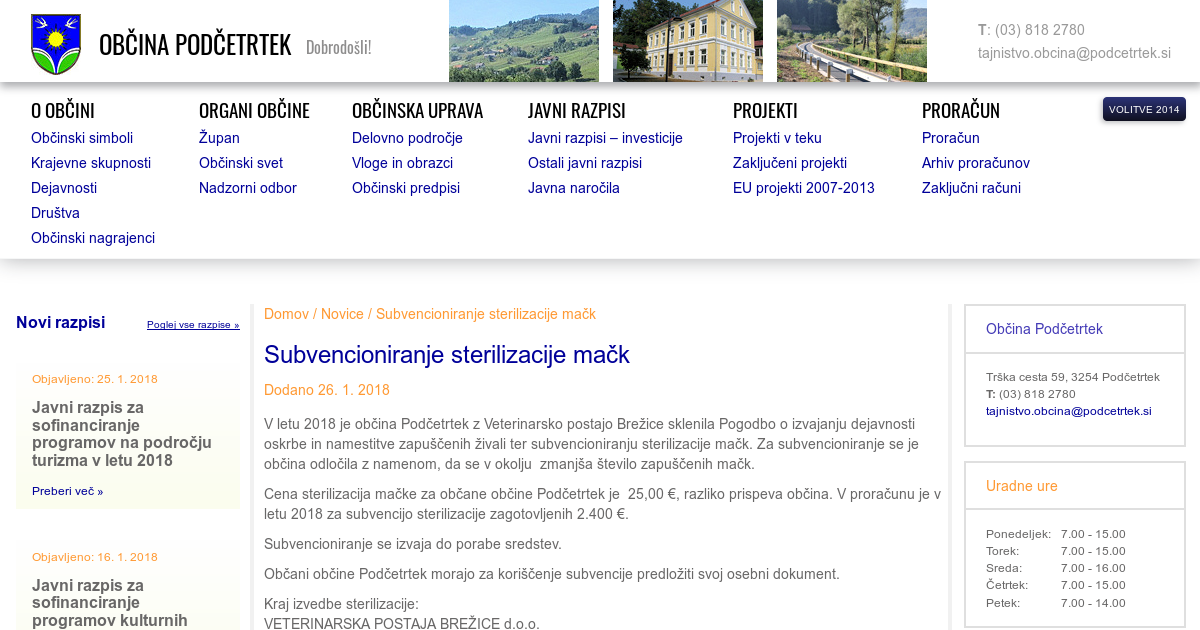Open the yellow building header photo
The width and height of the screenshot is (1200, 630).
(x=687, y=41)
